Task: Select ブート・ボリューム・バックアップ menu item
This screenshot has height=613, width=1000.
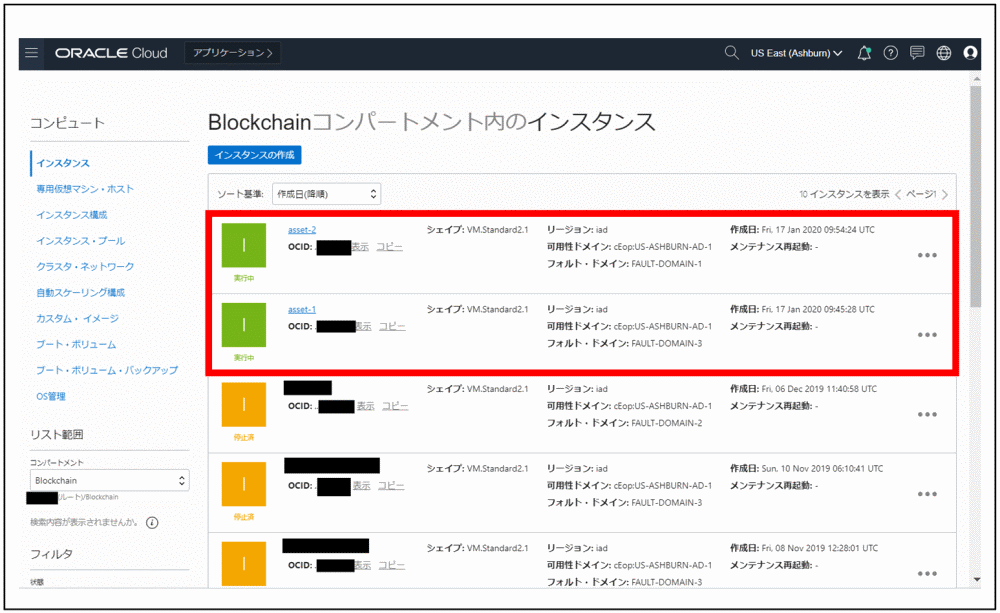Action: pyautogui.click(x=107, y=370)
